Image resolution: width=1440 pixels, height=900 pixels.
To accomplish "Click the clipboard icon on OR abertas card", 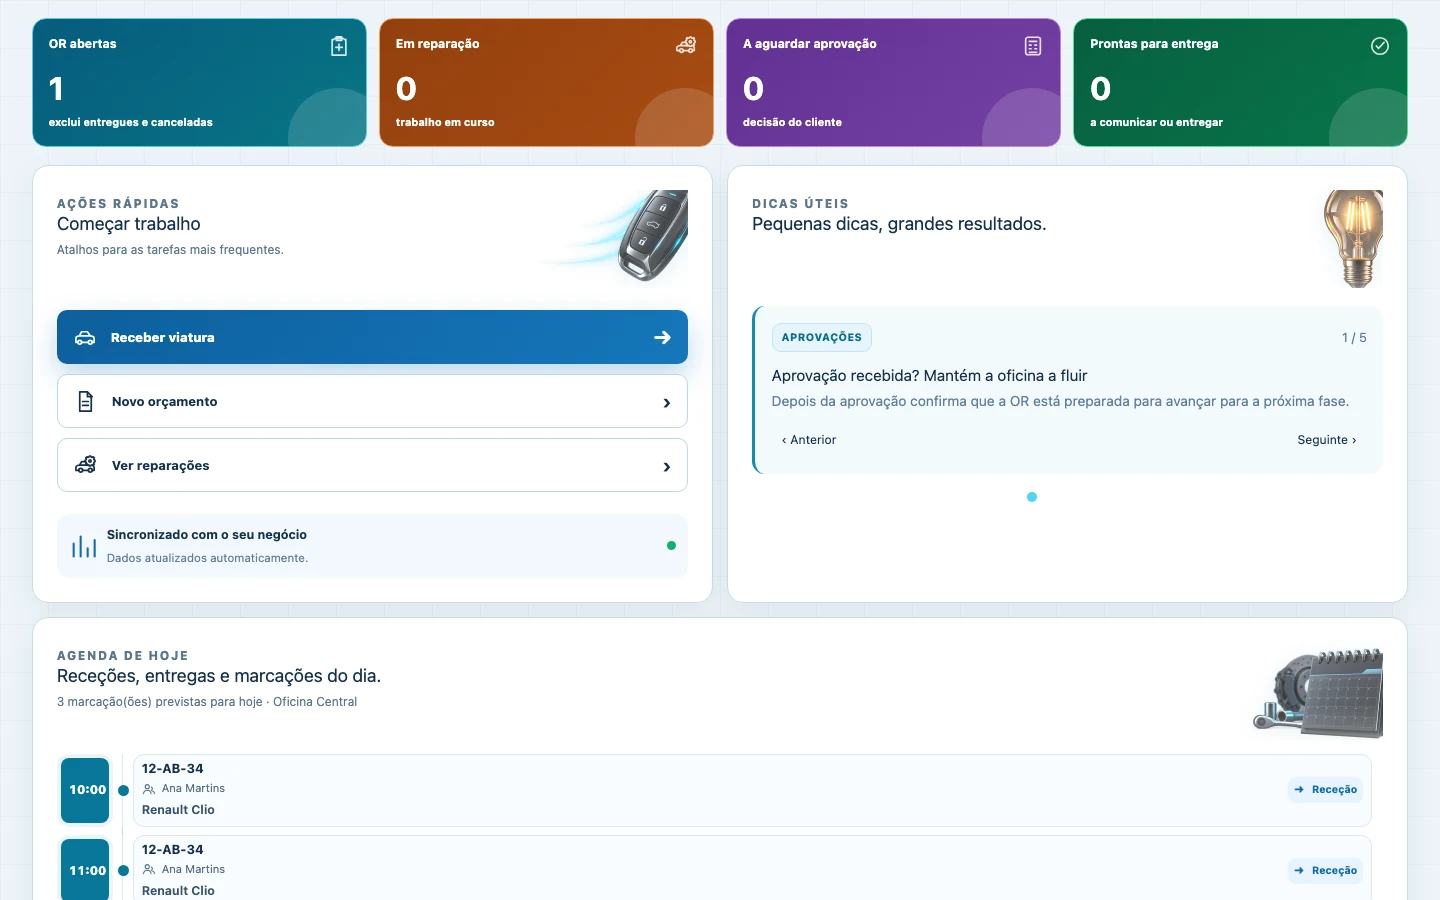I will click(x=339, y=46).
